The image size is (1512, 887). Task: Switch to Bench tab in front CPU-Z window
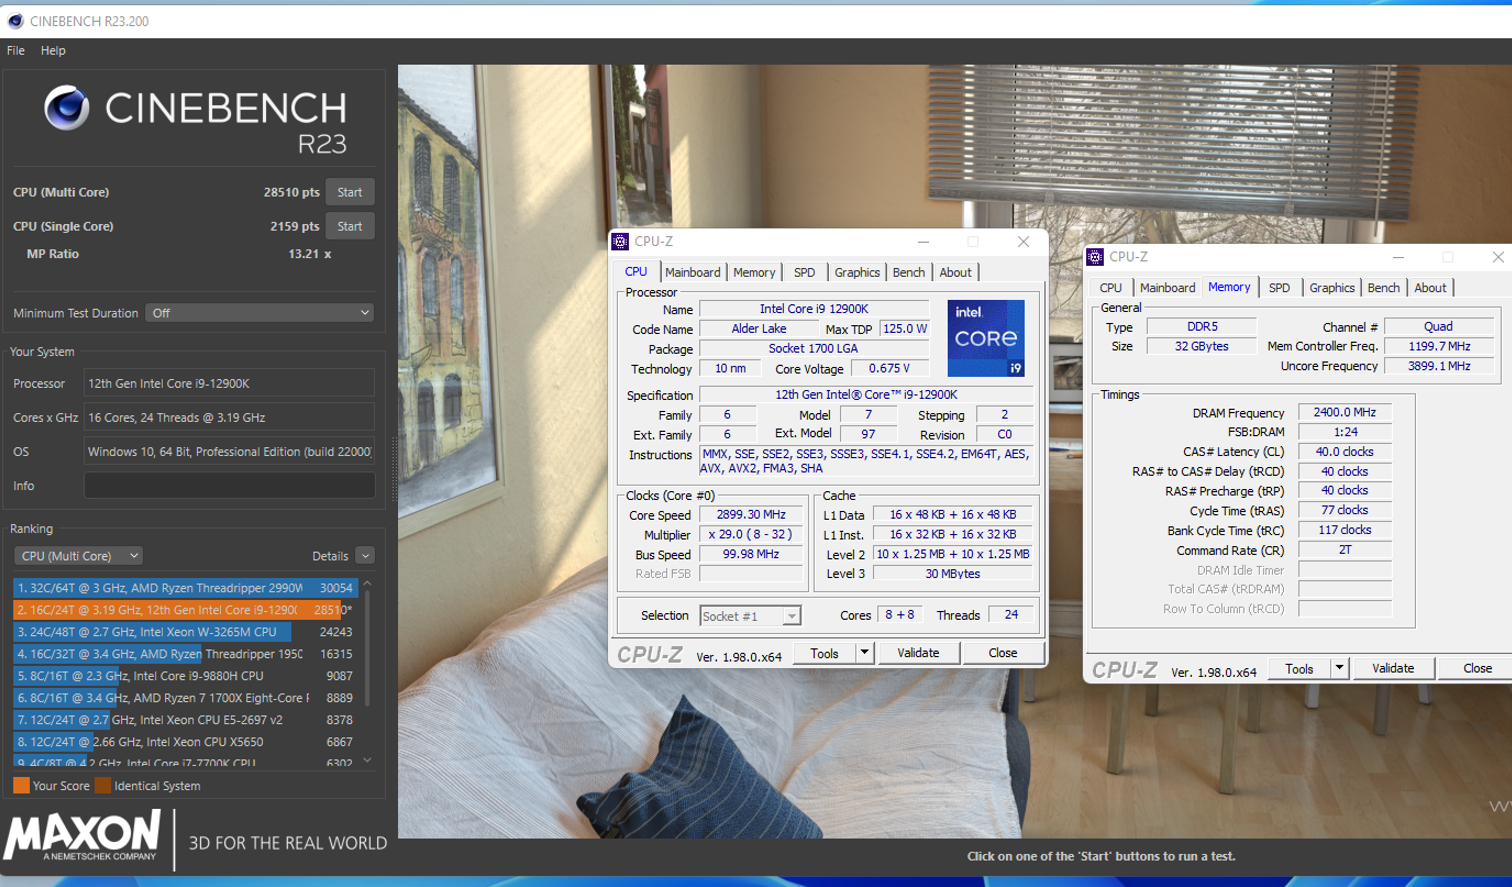(908, 272)
